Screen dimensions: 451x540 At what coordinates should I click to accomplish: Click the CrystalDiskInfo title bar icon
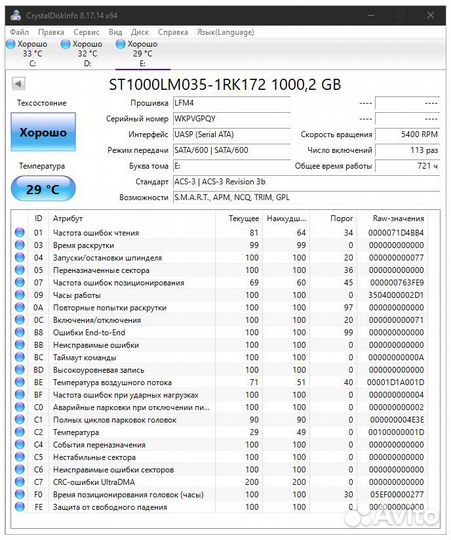tap(15, 15)
